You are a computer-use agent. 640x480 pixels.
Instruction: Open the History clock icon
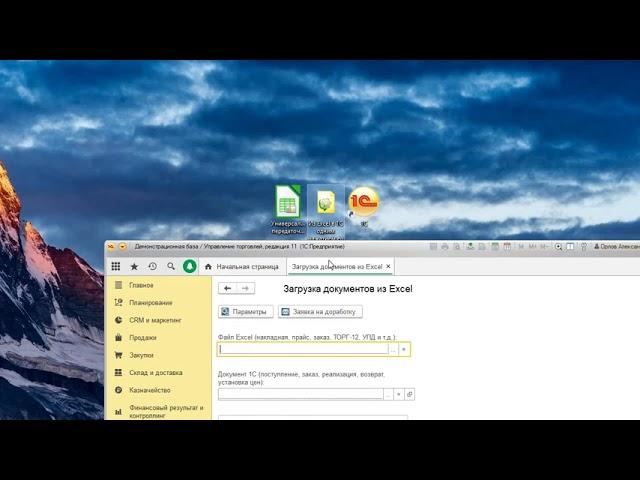tap(152, 266)
